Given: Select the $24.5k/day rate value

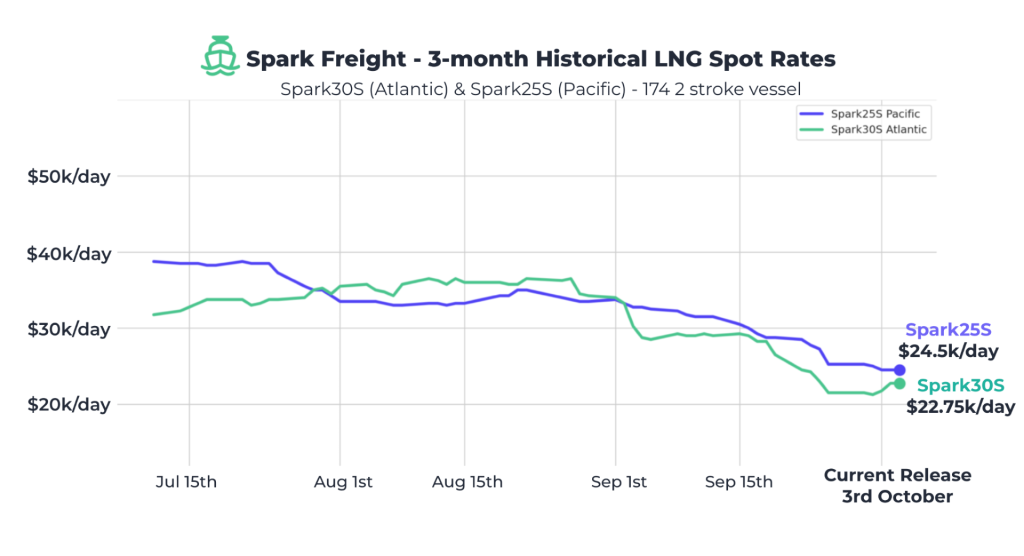Looking at the screenshot, I should pos(948,352).
